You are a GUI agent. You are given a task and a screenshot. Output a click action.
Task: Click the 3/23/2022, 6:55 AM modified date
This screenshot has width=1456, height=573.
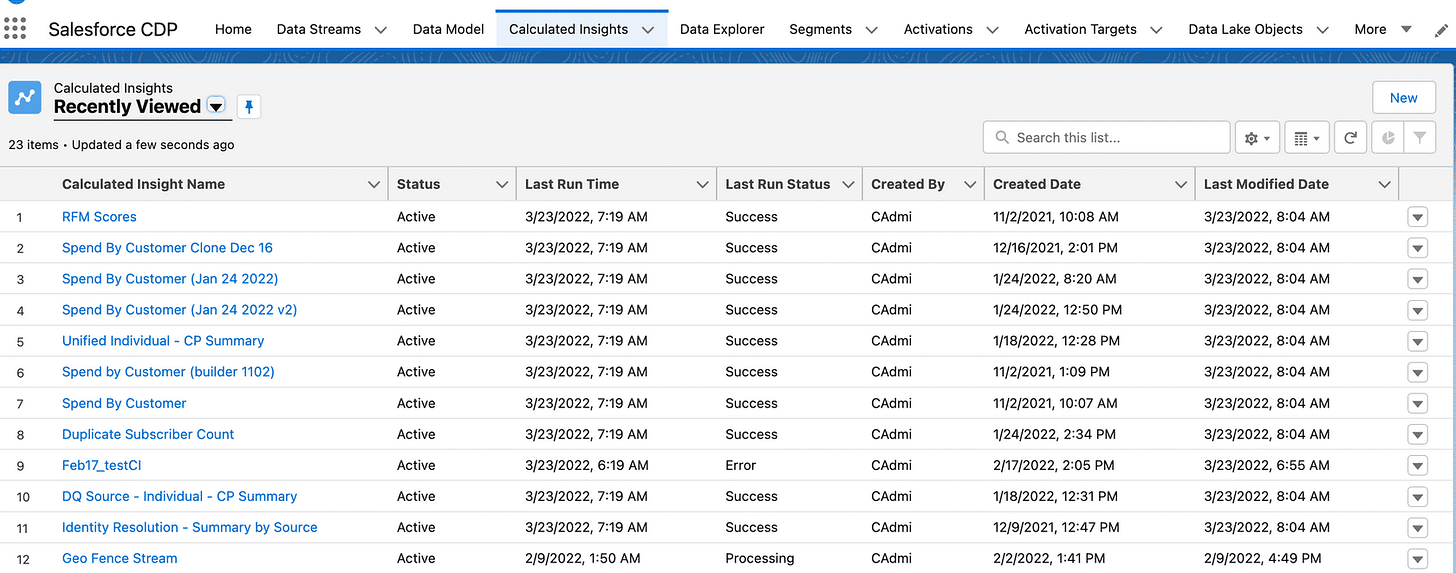point(1266,466)
